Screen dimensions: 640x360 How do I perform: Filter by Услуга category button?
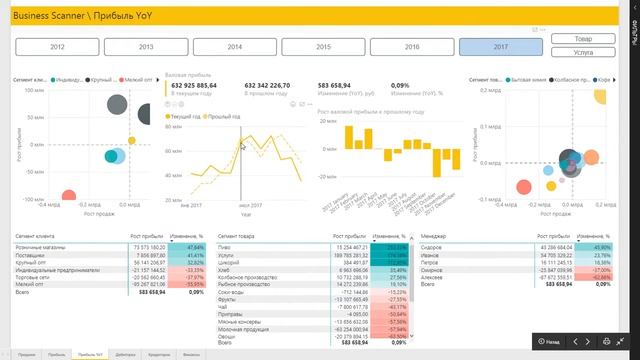click(x=583, y=52)
